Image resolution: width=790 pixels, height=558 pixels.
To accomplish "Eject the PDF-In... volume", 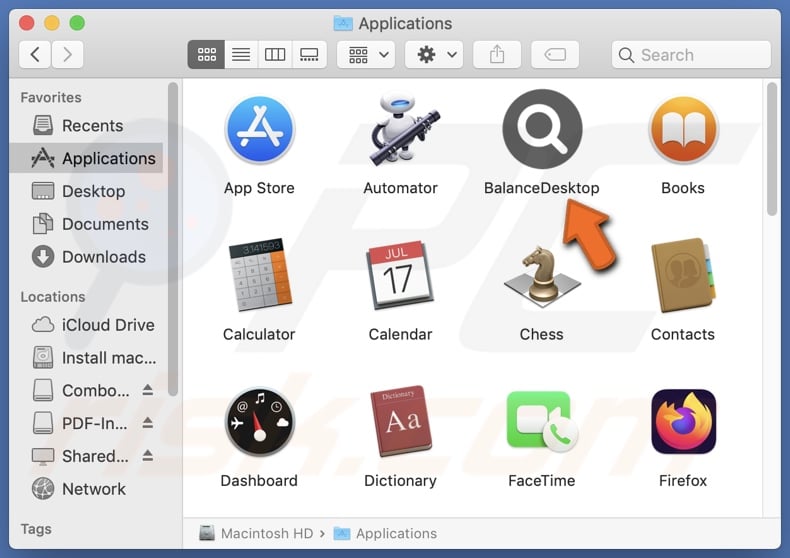I will coord(148,423).
